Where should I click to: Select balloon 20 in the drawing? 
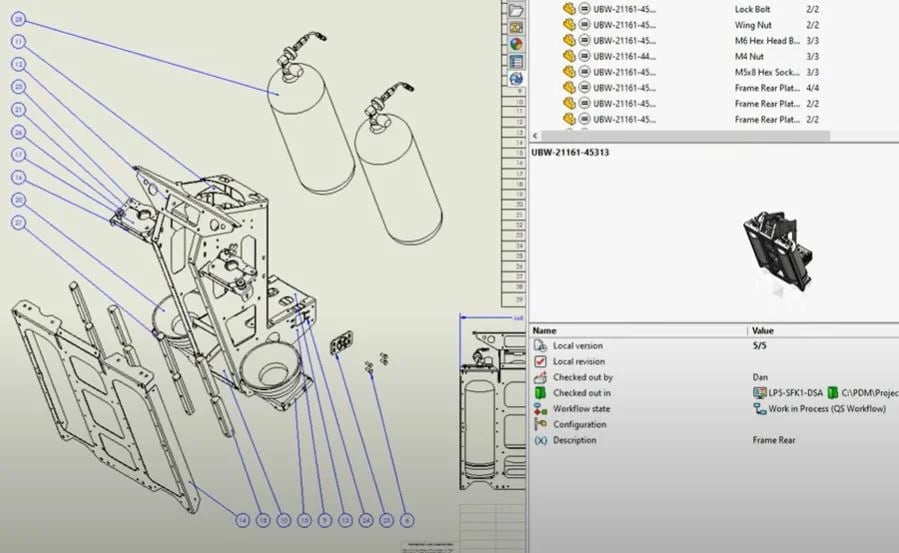pyautogui.click(x=18, y=199)
